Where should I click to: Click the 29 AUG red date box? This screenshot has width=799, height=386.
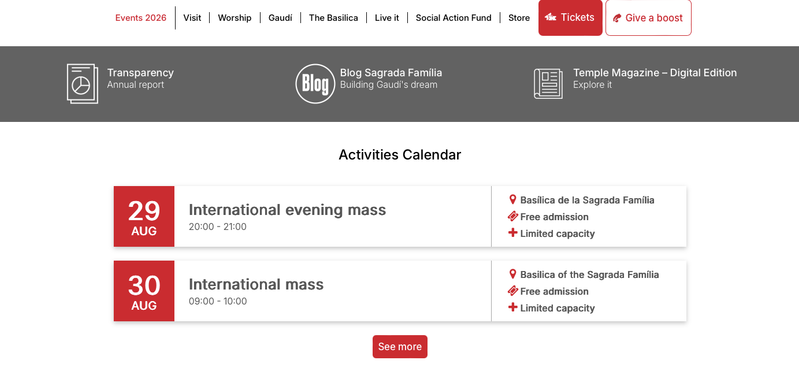(144, 216)
